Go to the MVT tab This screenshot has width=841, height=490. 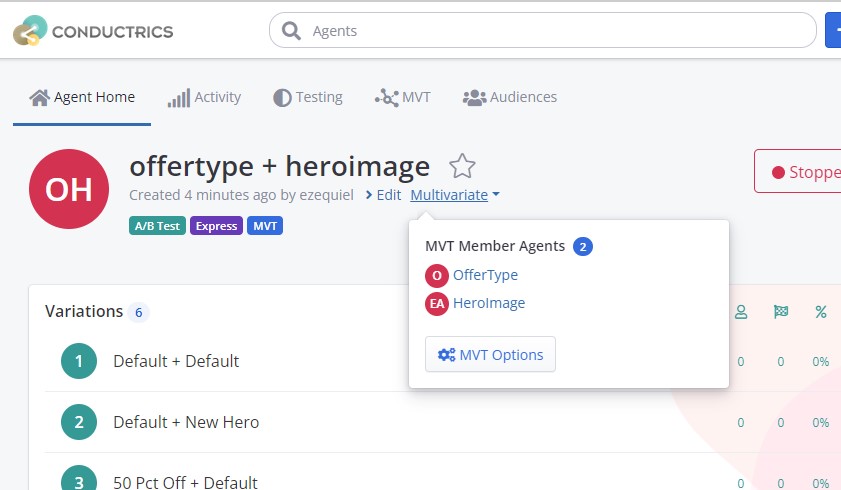403,98
